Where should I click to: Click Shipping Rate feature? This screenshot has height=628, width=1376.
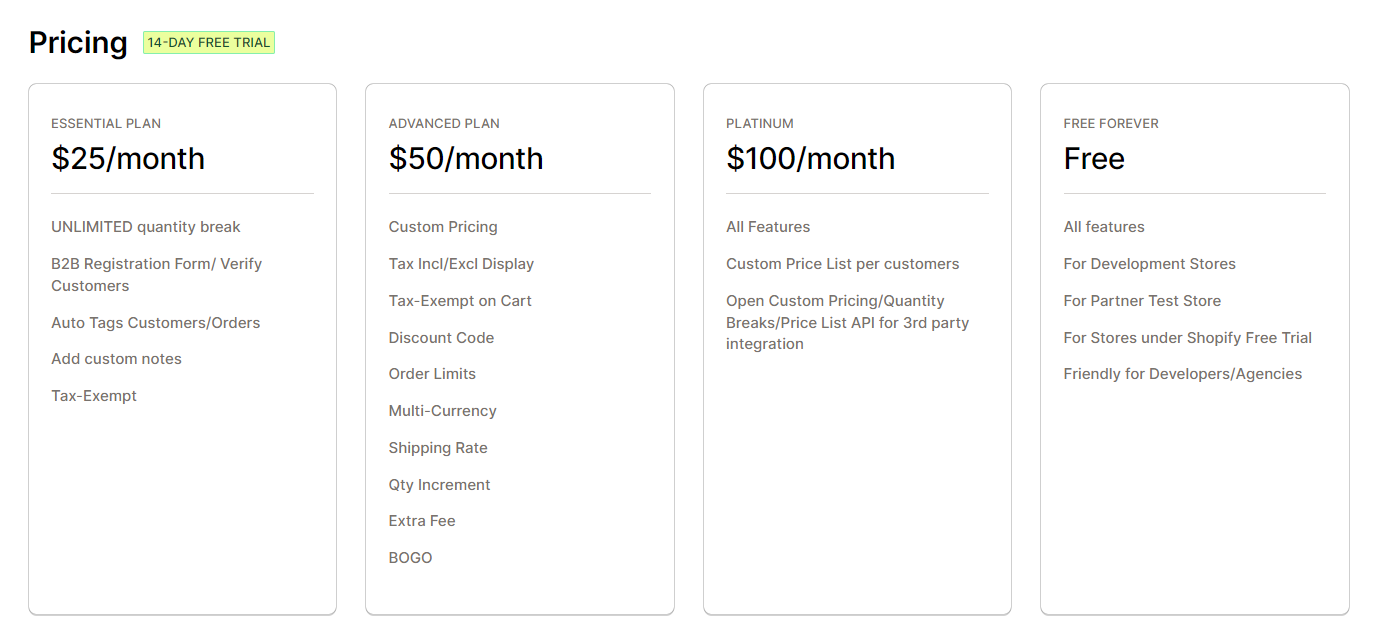pyautogui.click(x=438, y=448)
